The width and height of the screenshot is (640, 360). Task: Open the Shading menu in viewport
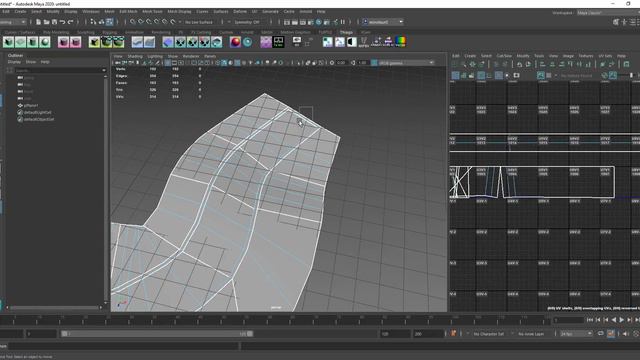coord(135,56)
